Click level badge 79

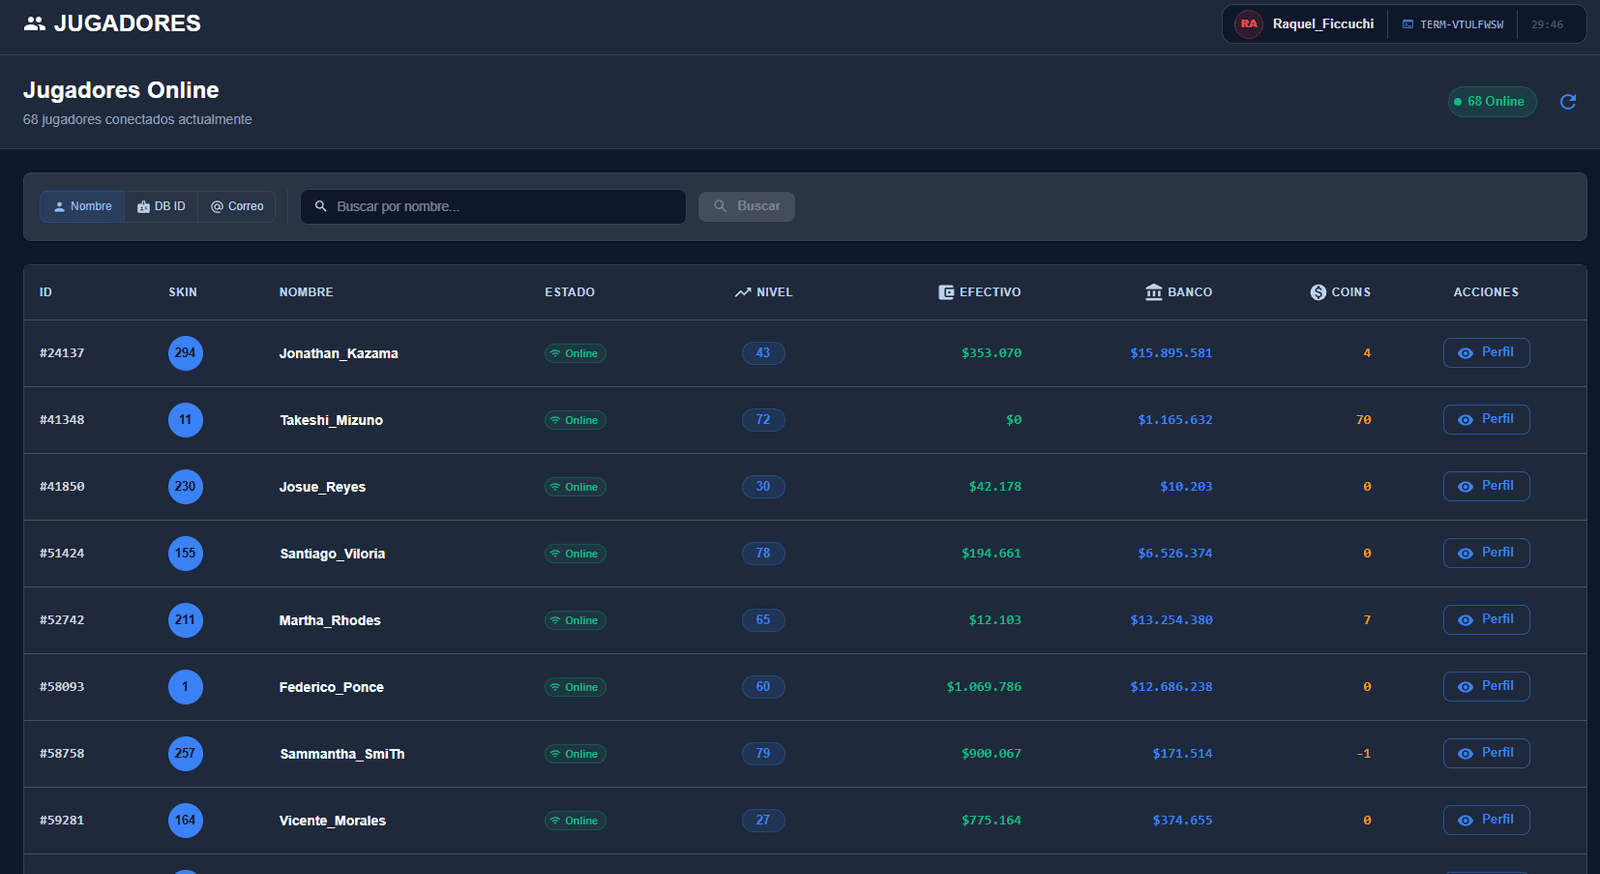point(763,753)
